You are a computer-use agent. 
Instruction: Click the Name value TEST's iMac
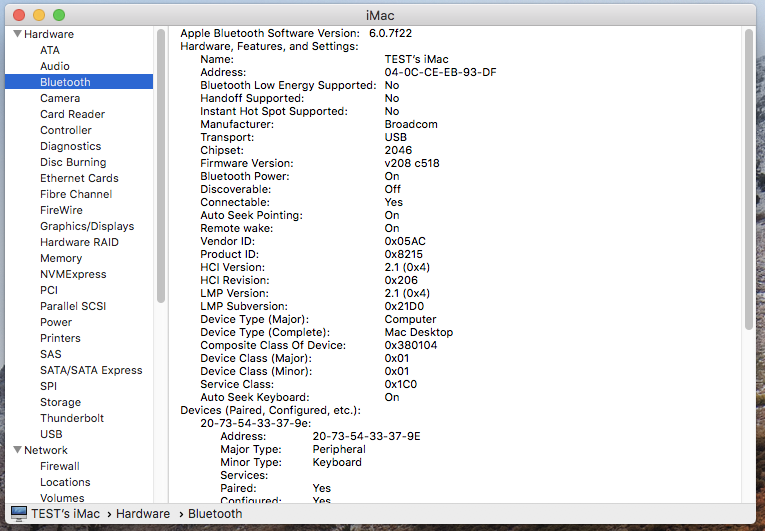pos(417,60)
